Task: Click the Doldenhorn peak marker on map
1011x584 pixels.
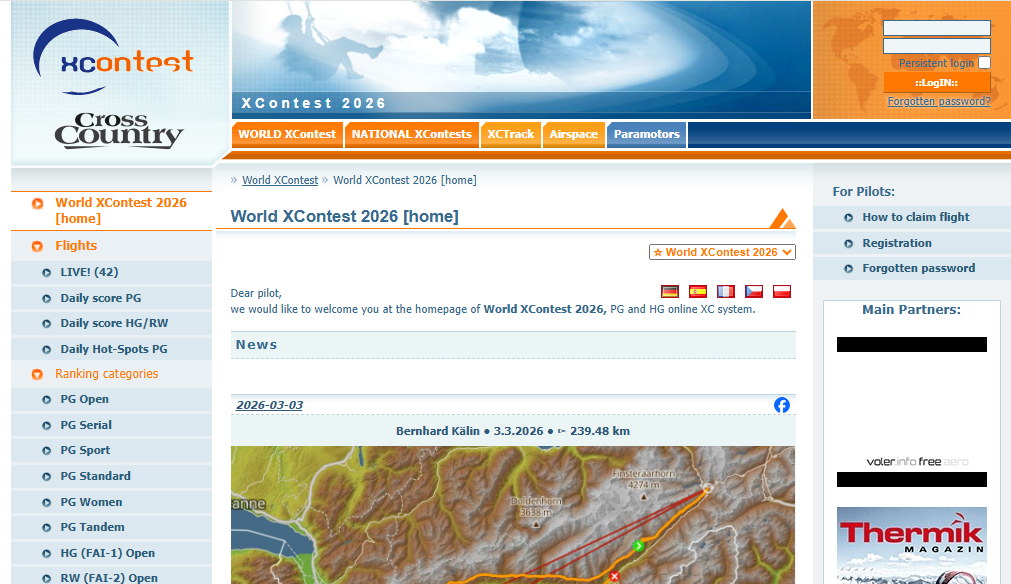Action: (x=536, y=524)
